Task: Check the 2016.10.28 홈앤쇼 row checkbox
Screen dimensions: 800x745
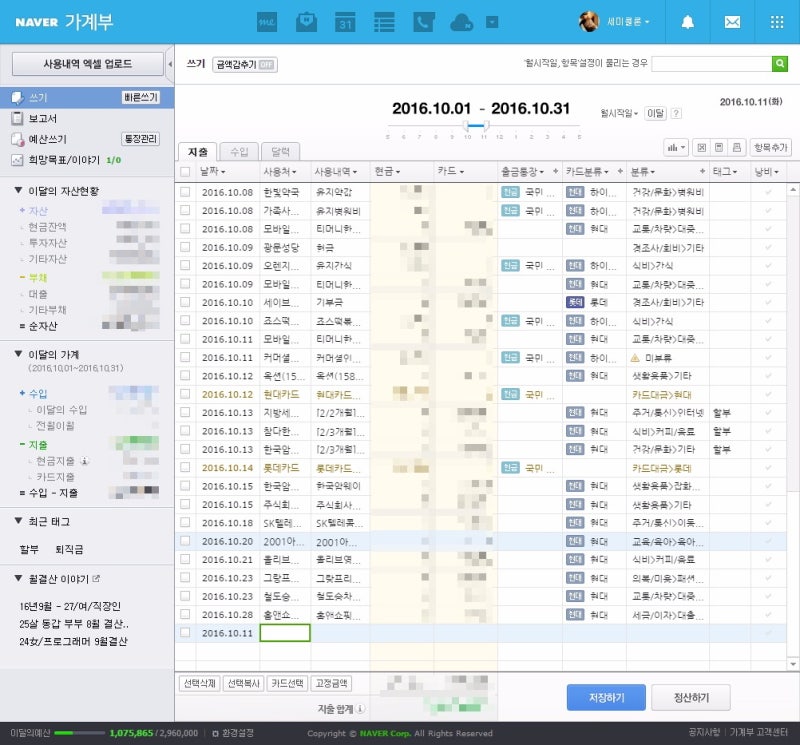Action: pos(185,614)
